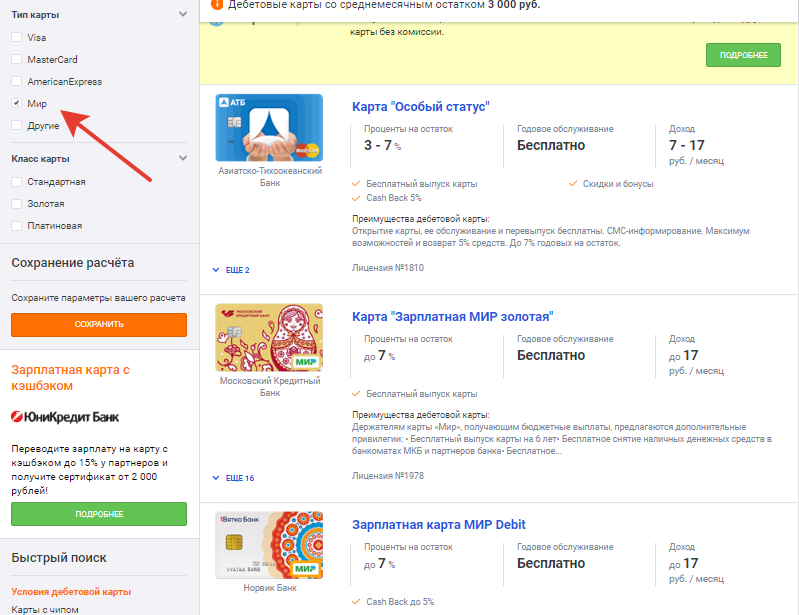This screenshot has height=615, width=799.
Task: Collapse the Тип карты filter section
Action: 183,14
